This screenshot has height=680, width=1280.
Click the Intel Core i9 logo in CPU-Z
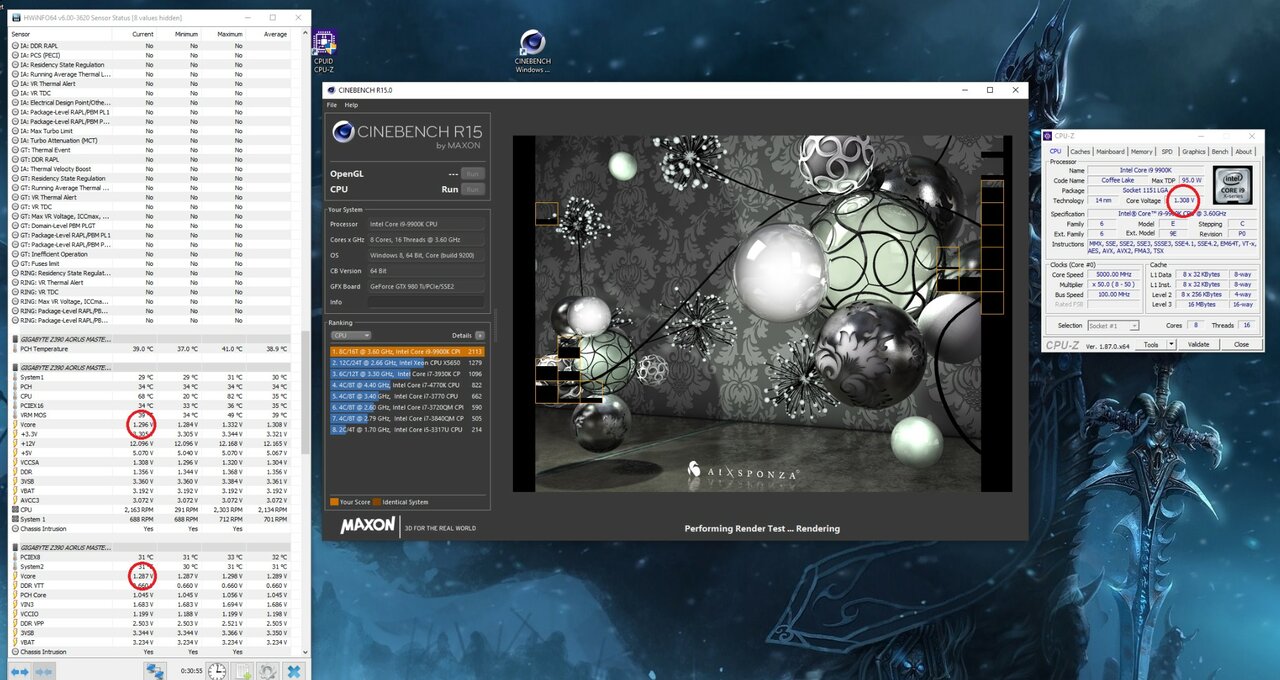click(1233, 186)
